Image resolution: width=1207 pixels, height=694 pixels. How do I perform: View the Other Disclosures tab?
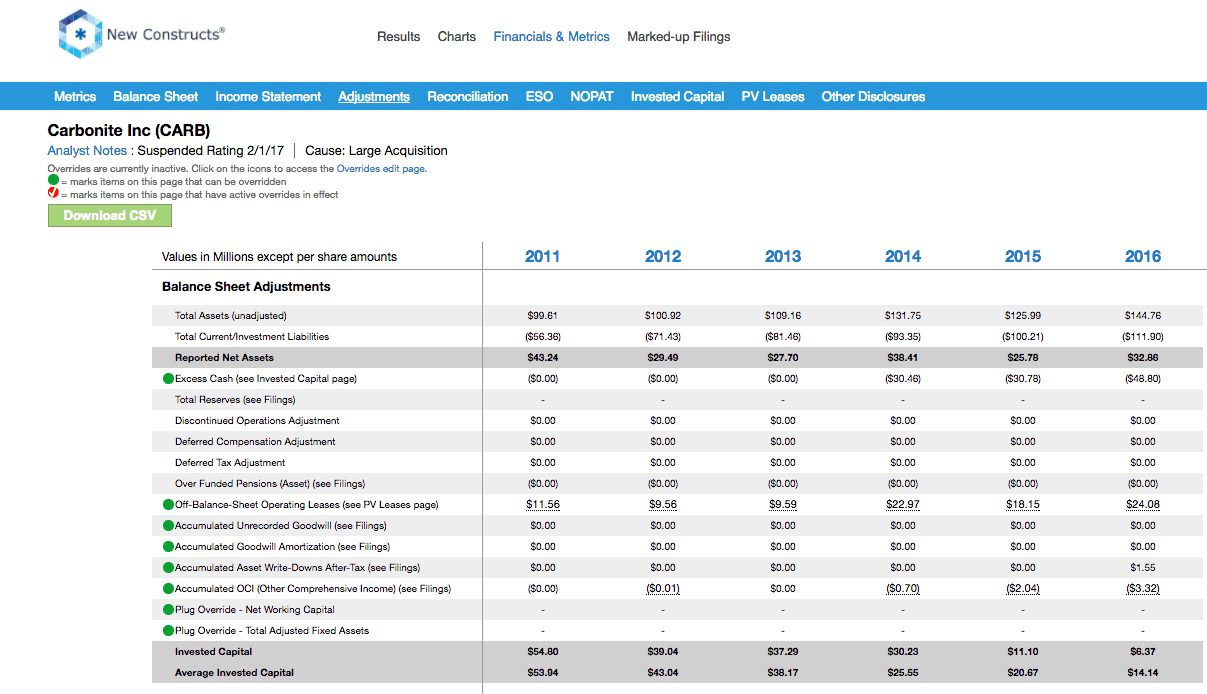pyautogui.click(x=874, y=97)
